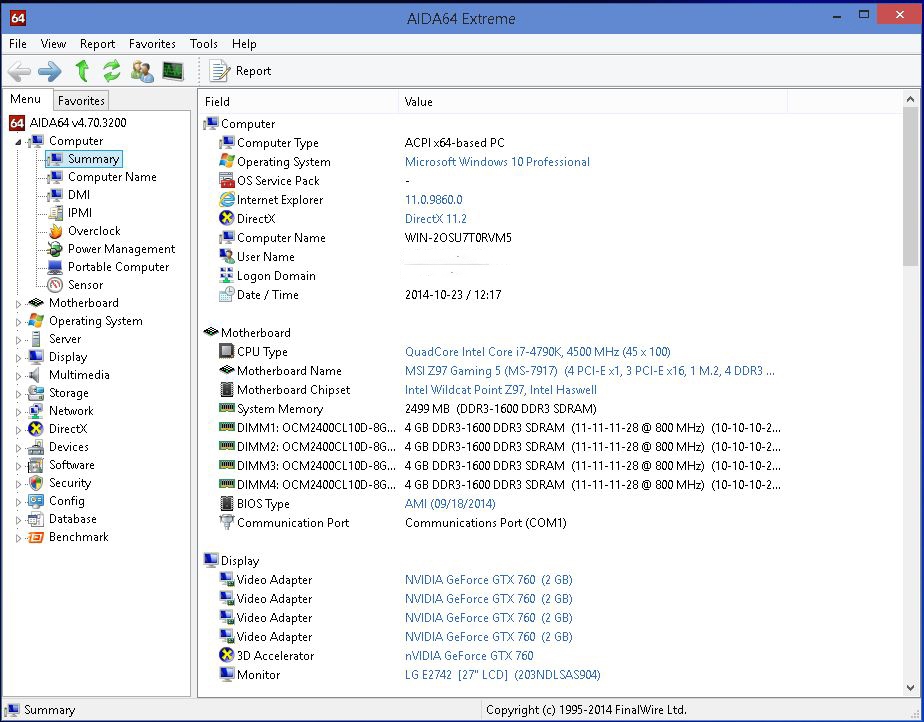This screenshot has height=722, width=924.
Task: Click the green Up arrow toolbar icon
Action: pyautogui.click(x=82, y=71)
